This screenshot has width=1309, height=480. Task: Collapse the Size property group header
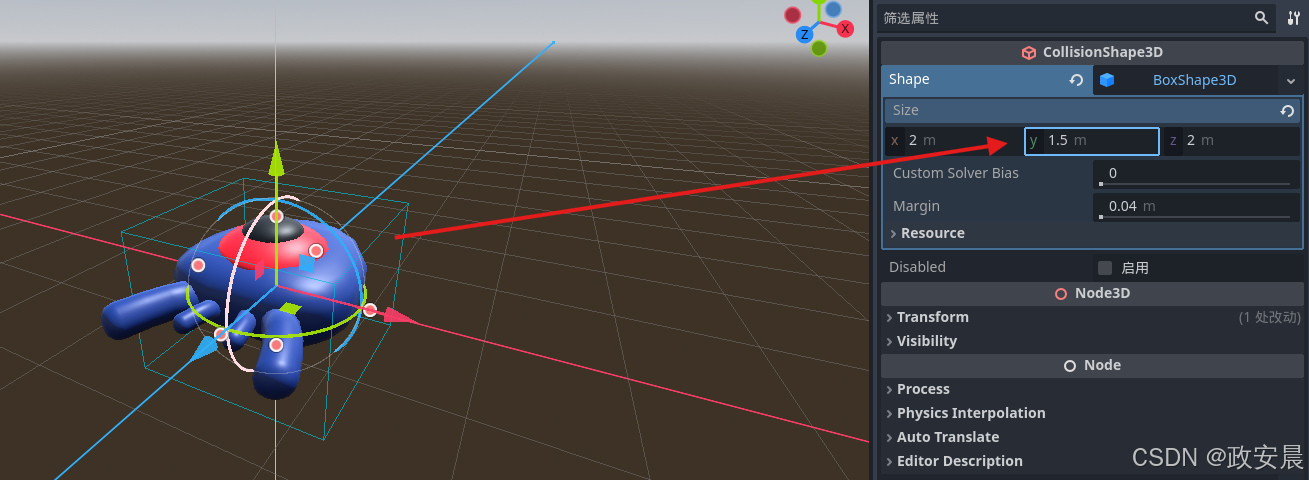pos(1092,111)
